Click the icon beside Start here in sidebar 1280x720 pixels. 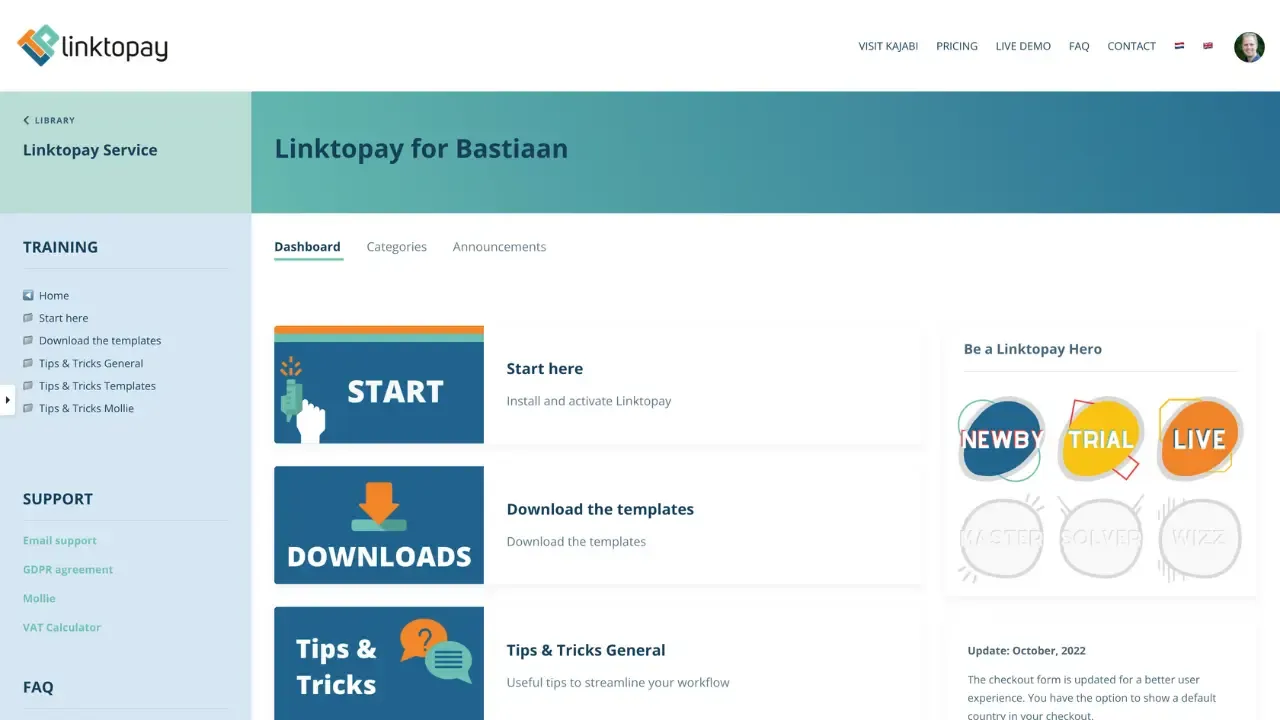[28, 318]
